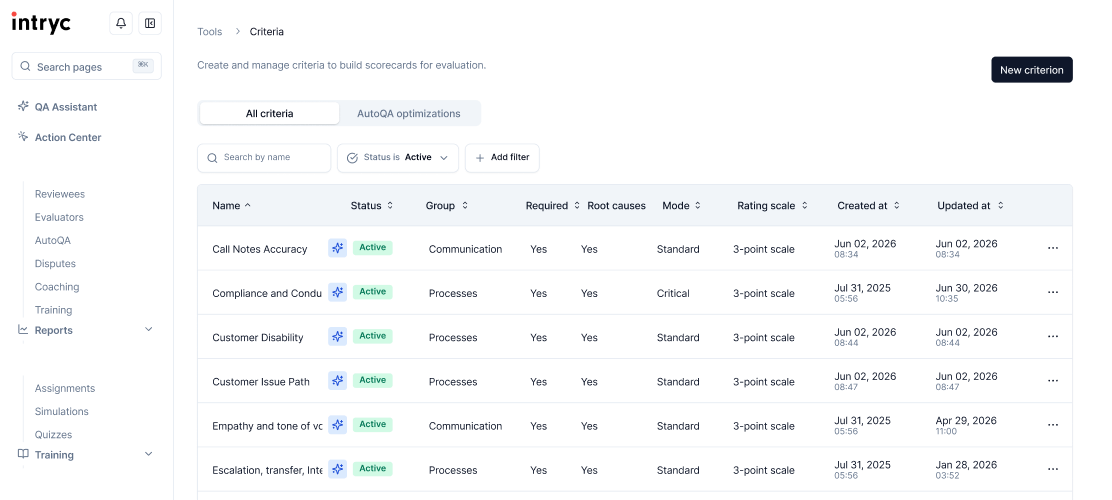Viewport: 1112px width, 500px height.
Task: Click the New criterion button
Action: [x=1031, y=70]
